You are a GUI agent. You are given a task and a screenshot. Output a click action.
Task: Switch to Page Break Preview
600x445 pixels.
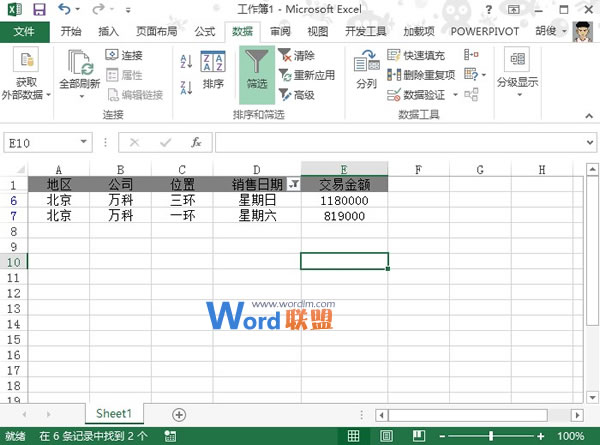tap(419, 436)
